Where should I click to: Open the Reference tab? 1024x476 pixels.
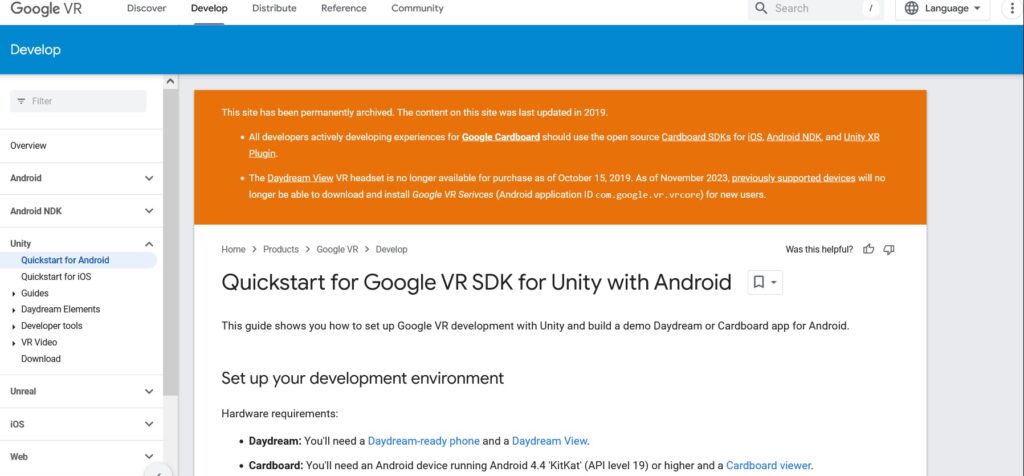click(x=344, y=8)
